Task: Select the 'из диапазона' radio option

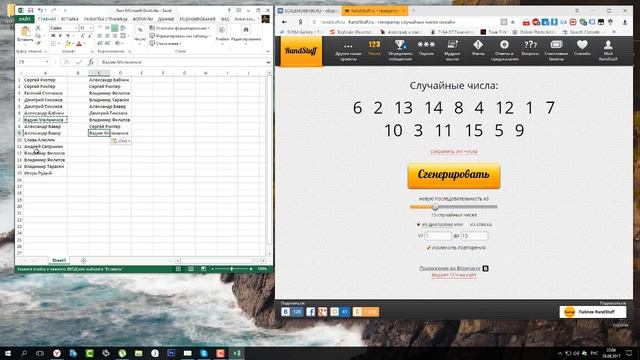Action: click(418, 224)
